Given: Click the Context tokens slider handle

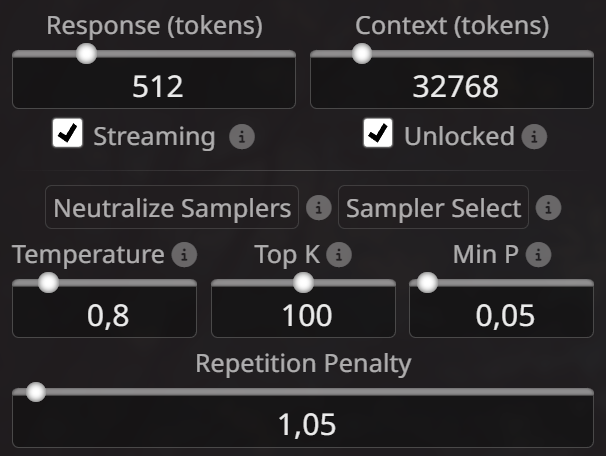Looking at the screenshot, I should pos(362,53).
